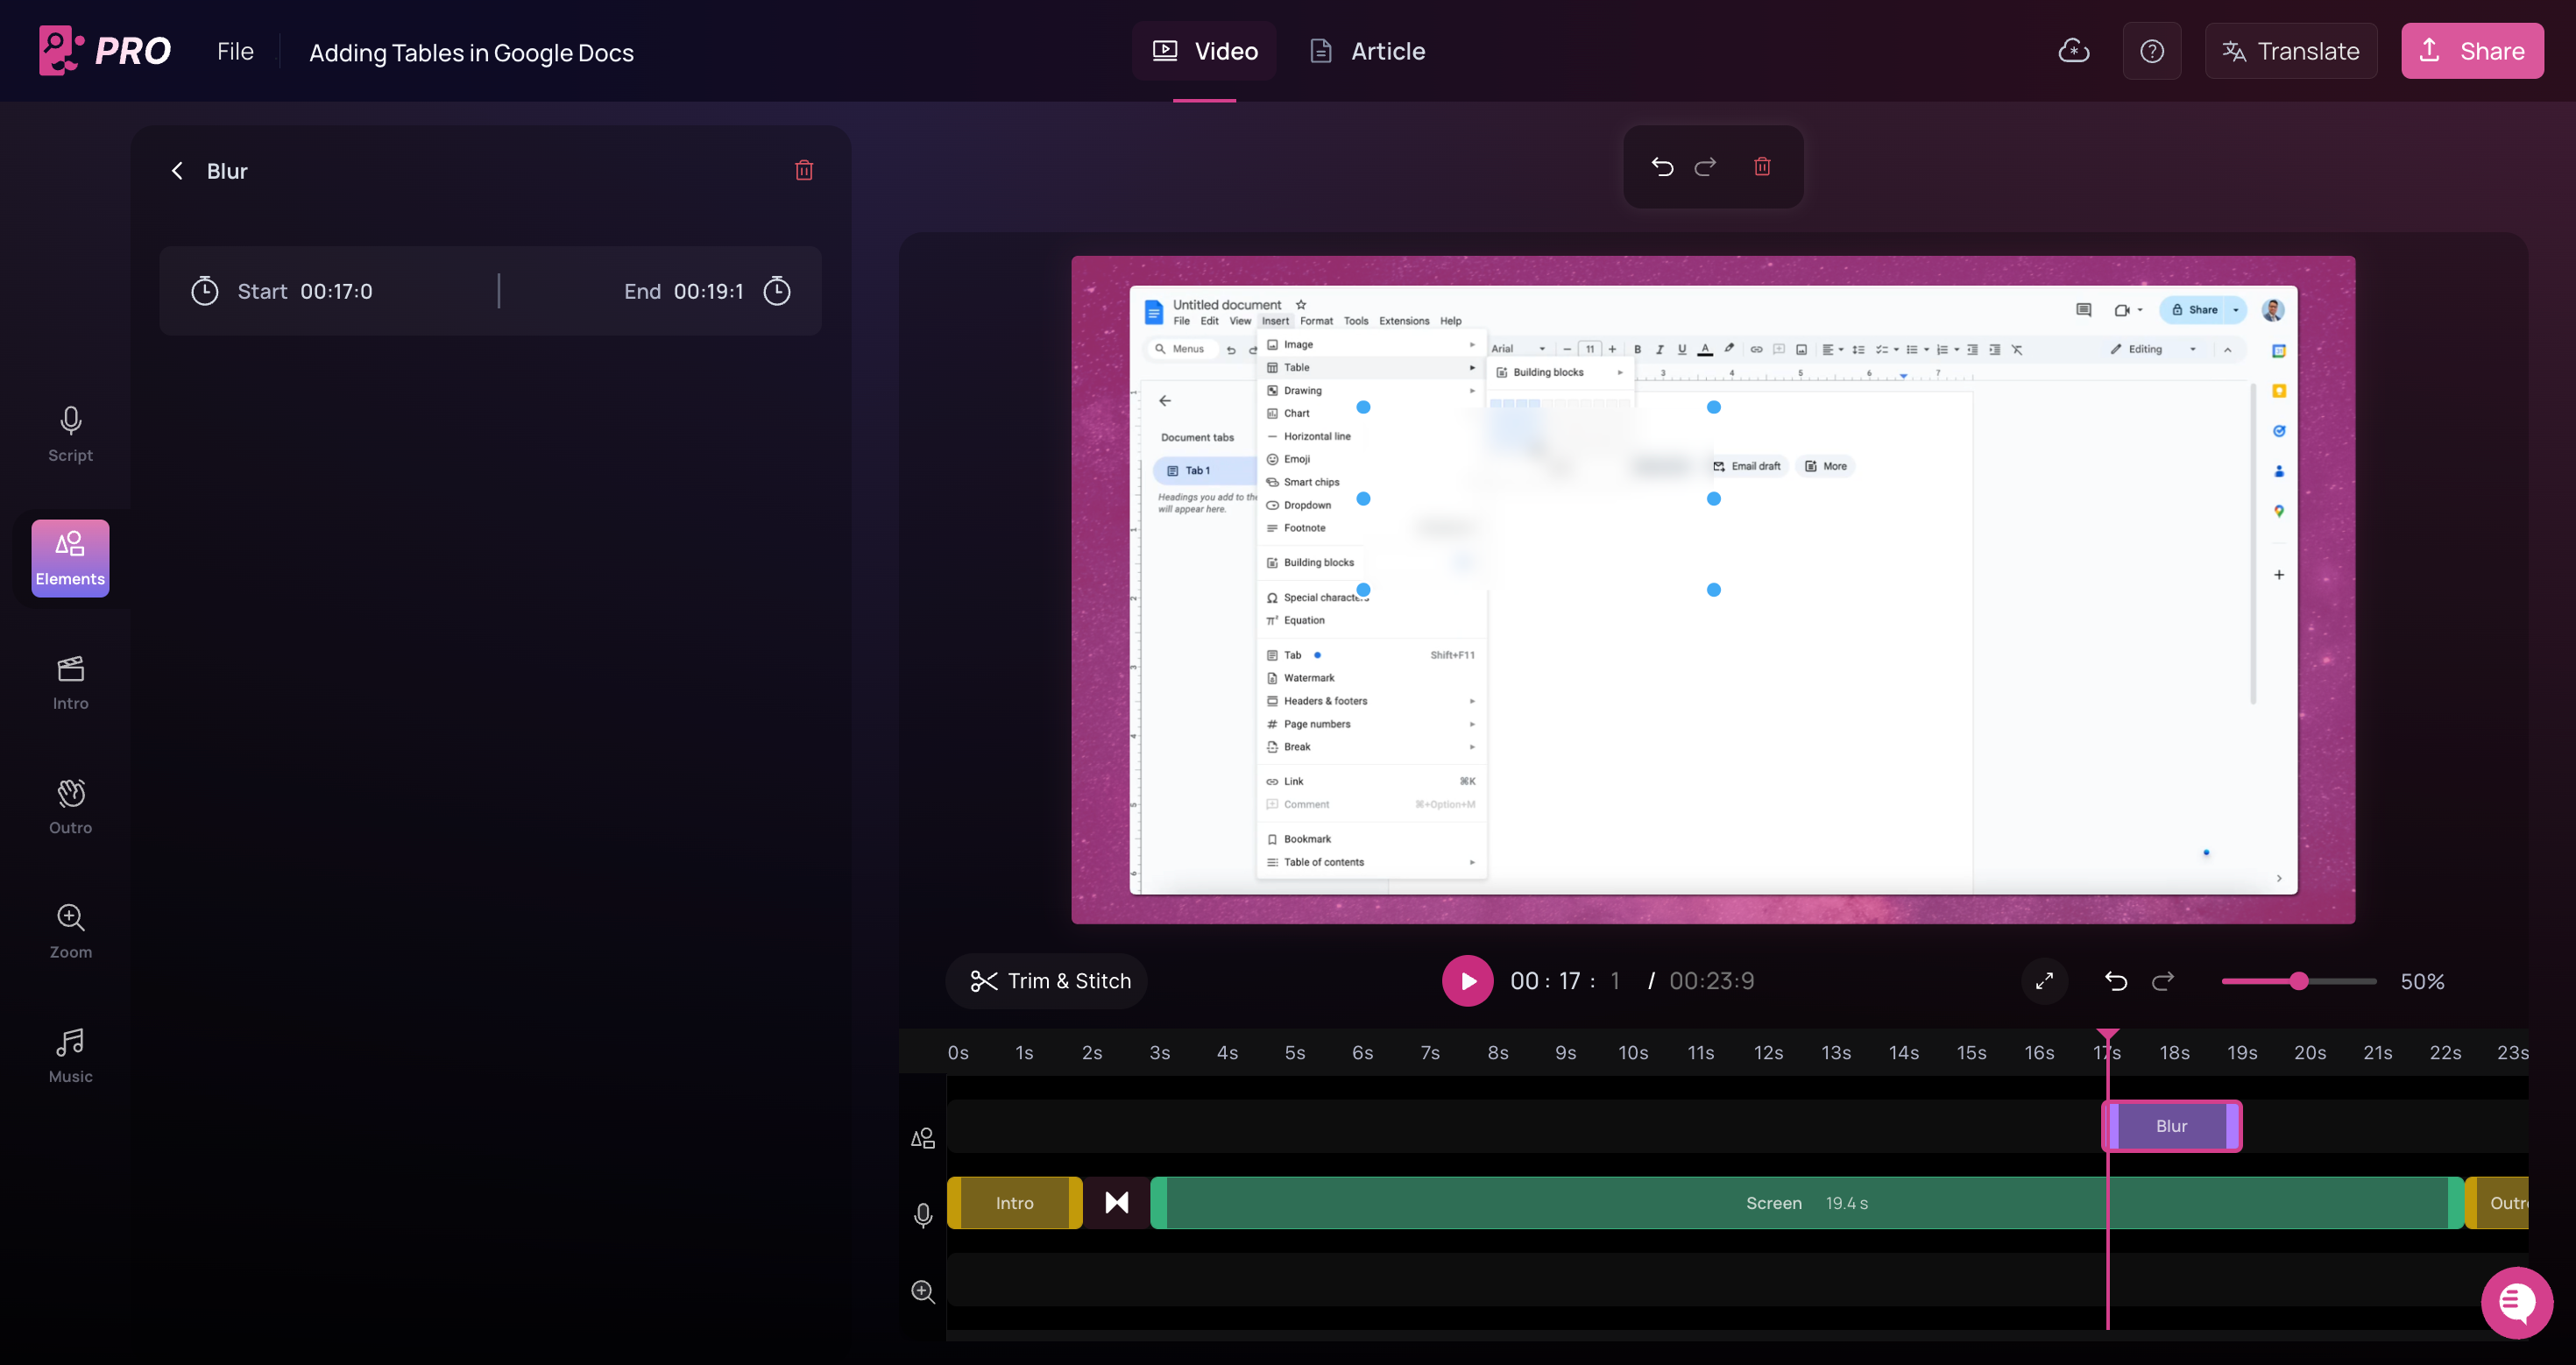
Task: Open the Outro sidebar panel
Action: pyautogui.click(x=70, y=807)
